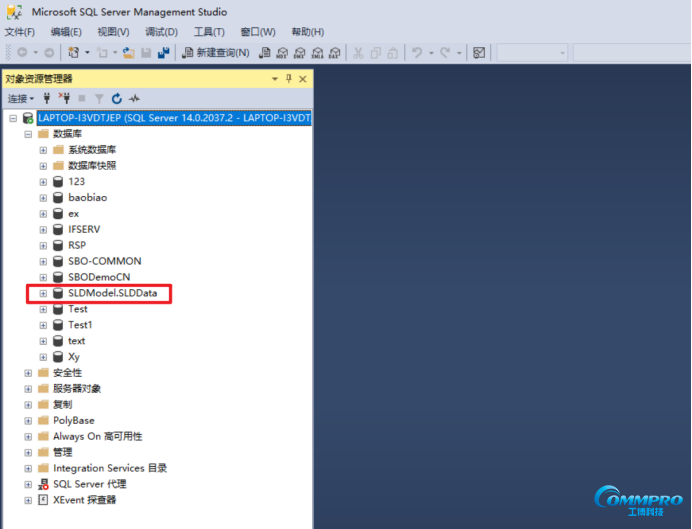The height and width of the screenshot is (529, 692).
Task: Close the Object Explorer panel
Action: (303, 78)
